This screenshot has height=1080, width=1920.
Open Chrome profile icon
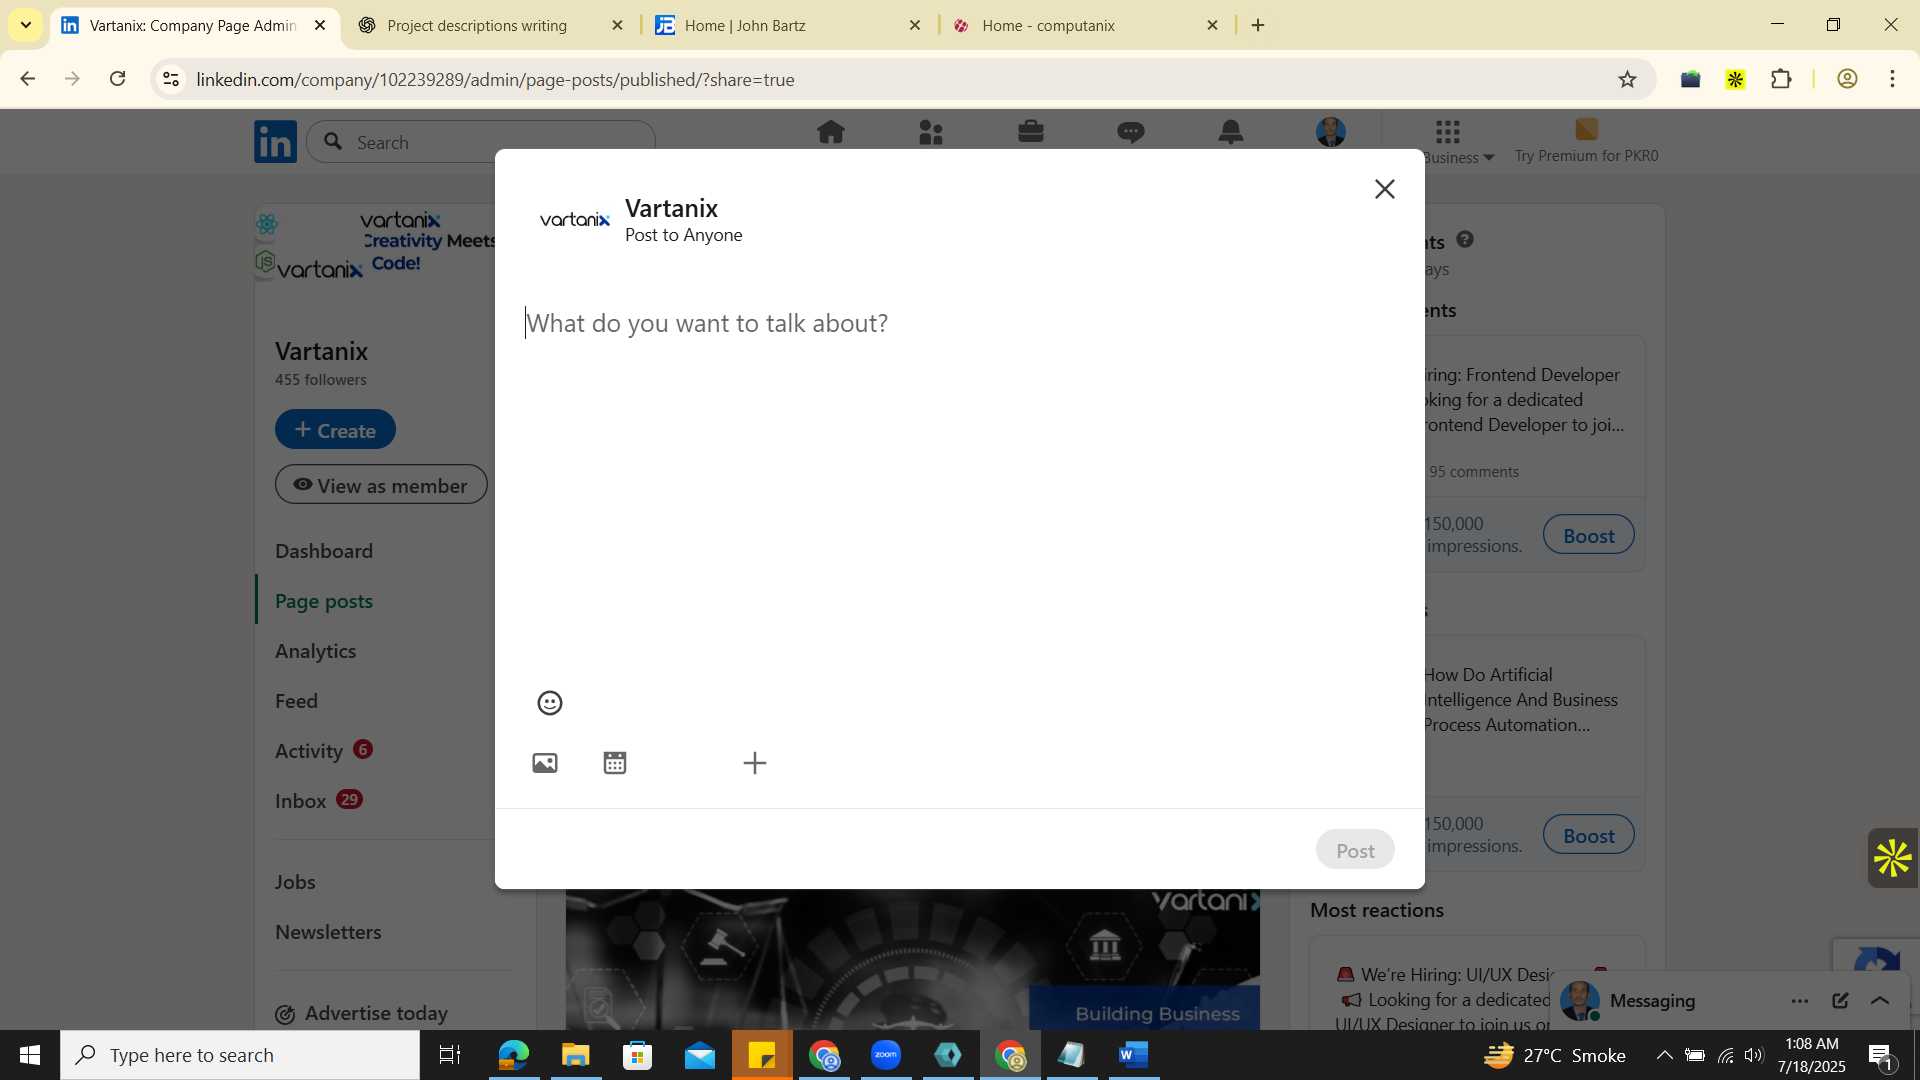pos(1847,79)
